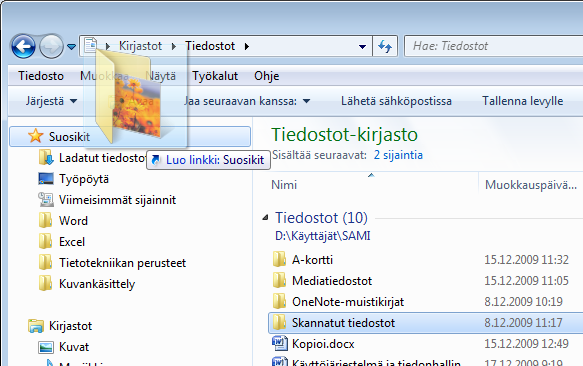Click the Kuvat pictures library icon

click(x=46, y=347)
